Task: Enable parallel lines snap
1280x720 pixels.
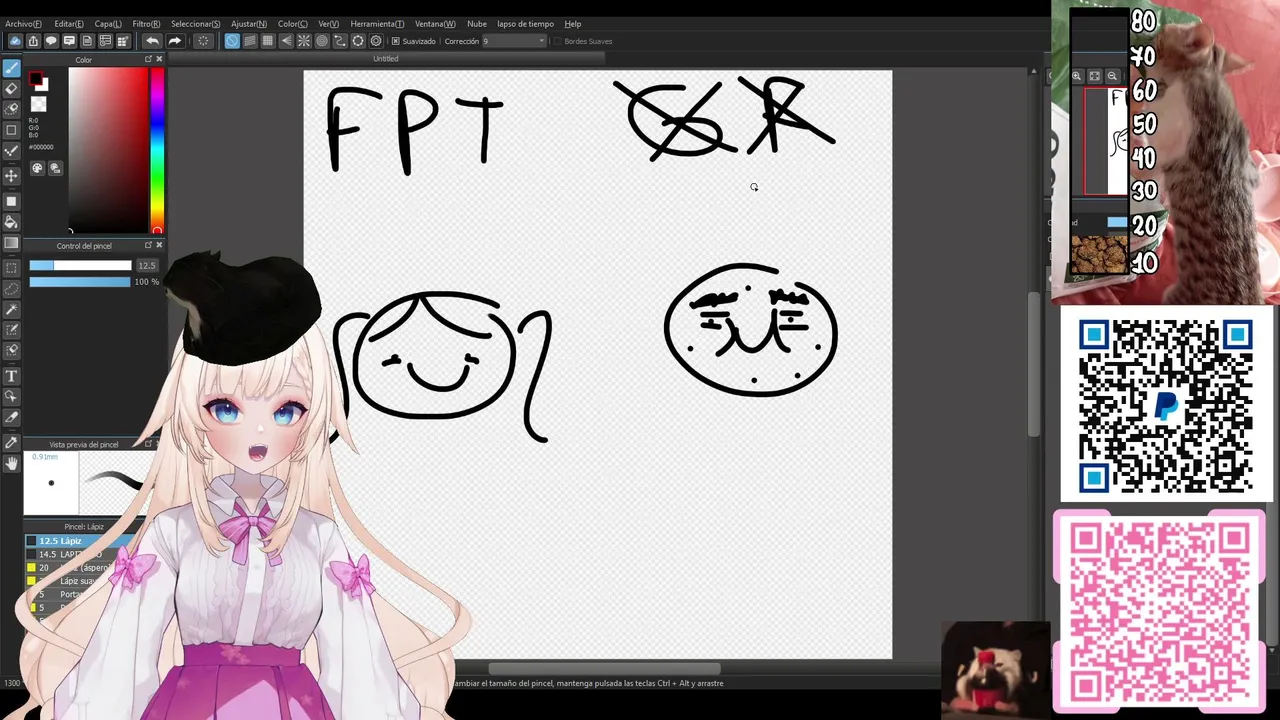Action: pyautogui.click(x=250, y=41)
